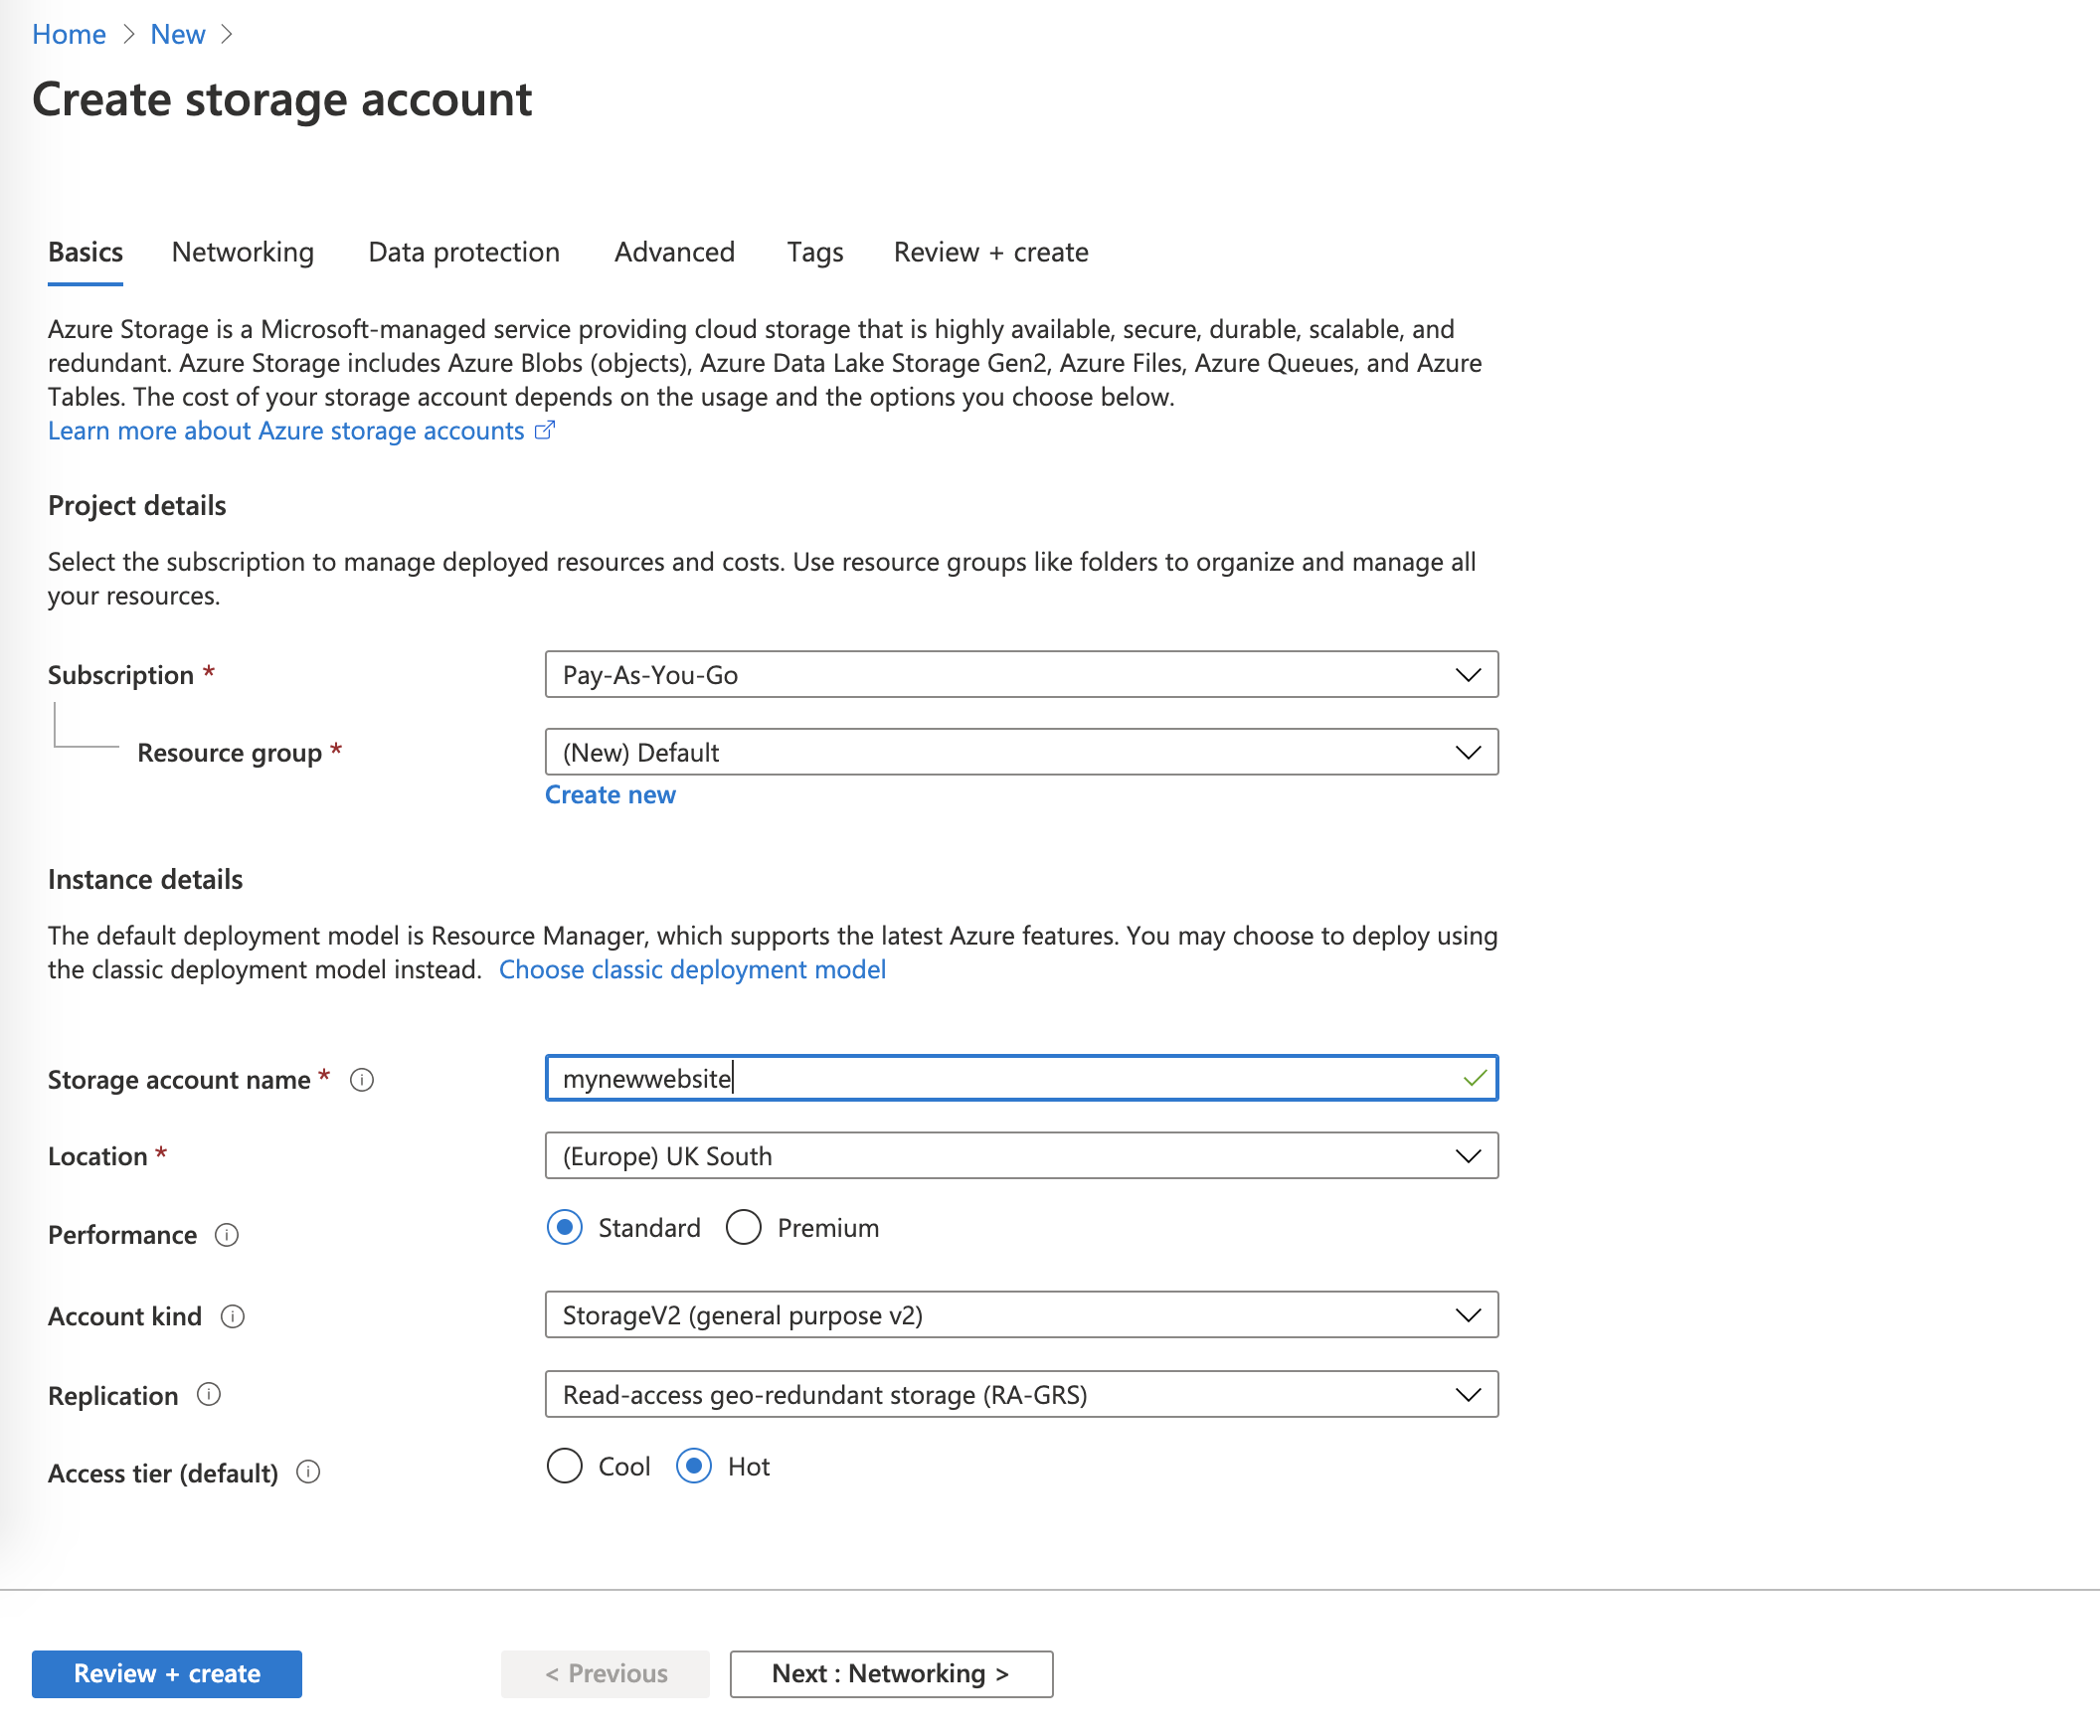Image resolution: width=2100 pixels, height=1736 pixels.
Task: Open the Data protection tab
Action: click(x=464, y=252)
